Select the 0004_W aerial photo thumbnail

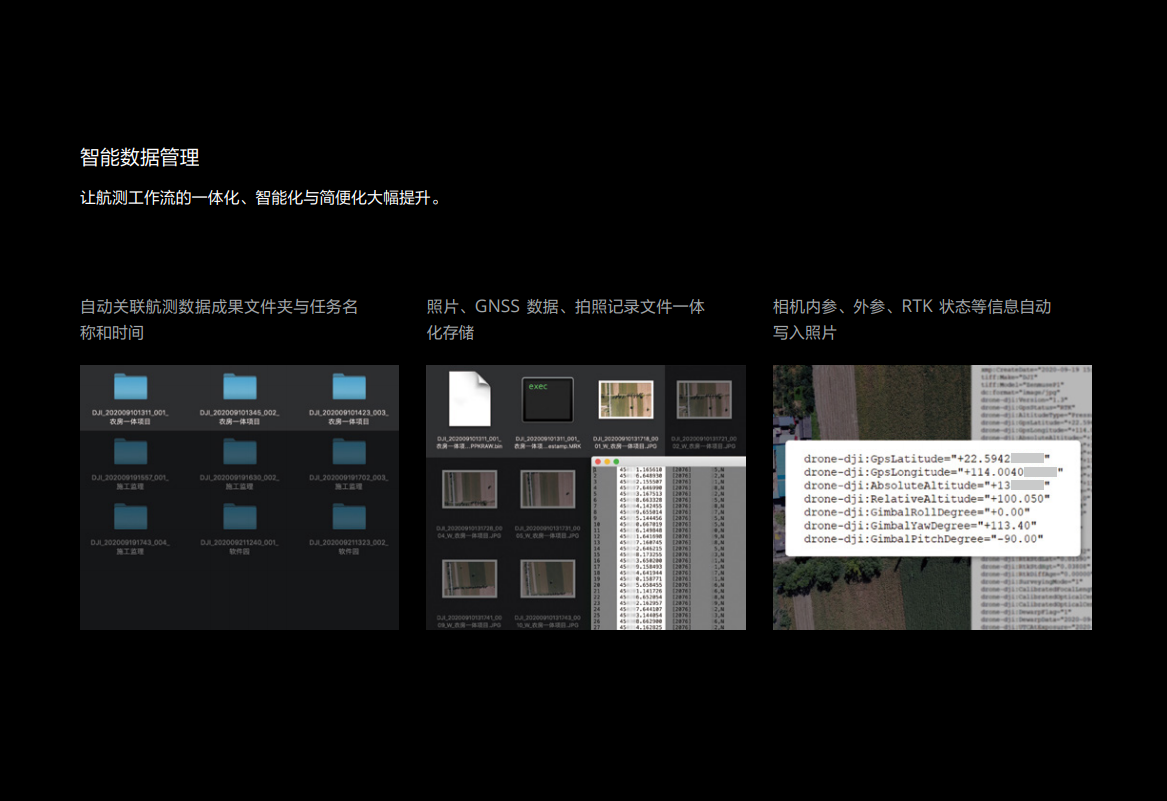470,489
